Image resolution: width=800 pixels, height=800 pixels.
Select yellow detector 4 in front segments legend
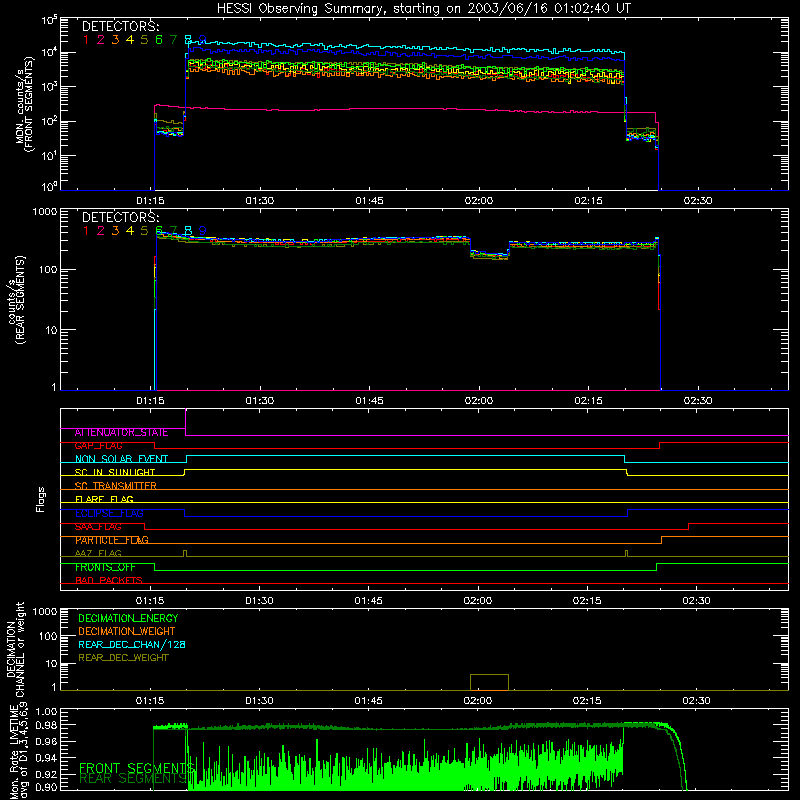130,40
